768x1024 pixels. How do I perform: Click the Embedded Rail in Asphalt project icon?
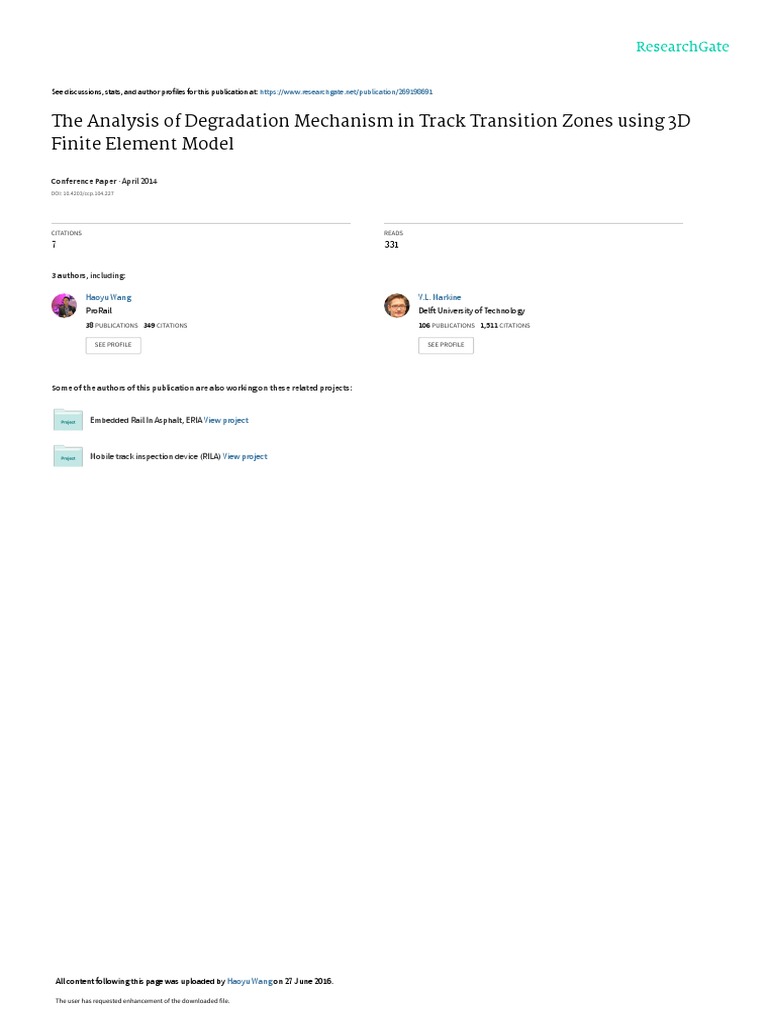coord(68,420)
